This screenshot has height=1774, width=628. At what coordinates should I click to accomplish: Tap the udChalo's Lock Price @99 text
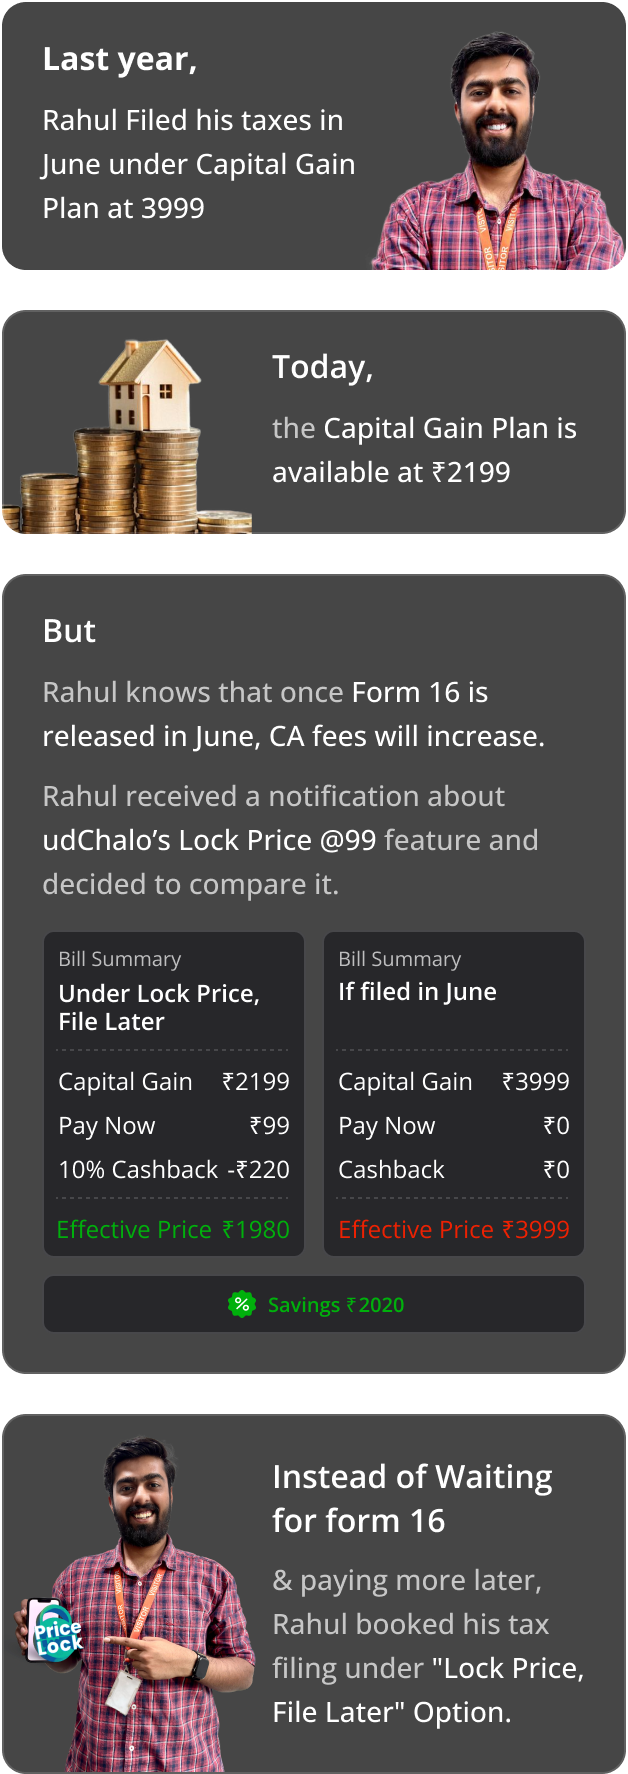tap(209, 840)
